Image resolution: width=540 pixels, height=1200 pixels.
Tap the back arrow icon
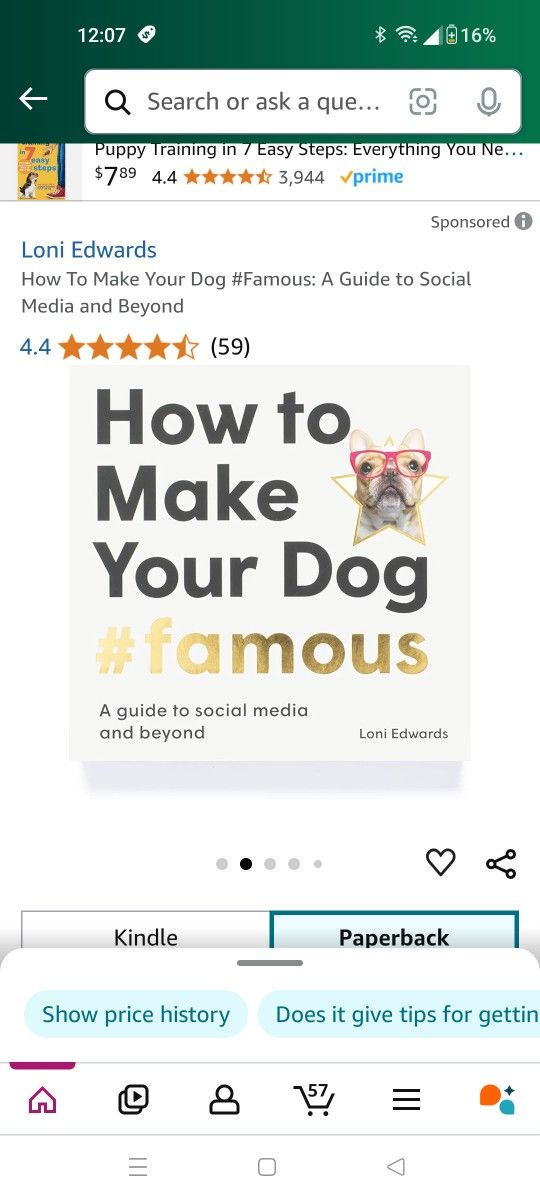[x=33, y=98]
